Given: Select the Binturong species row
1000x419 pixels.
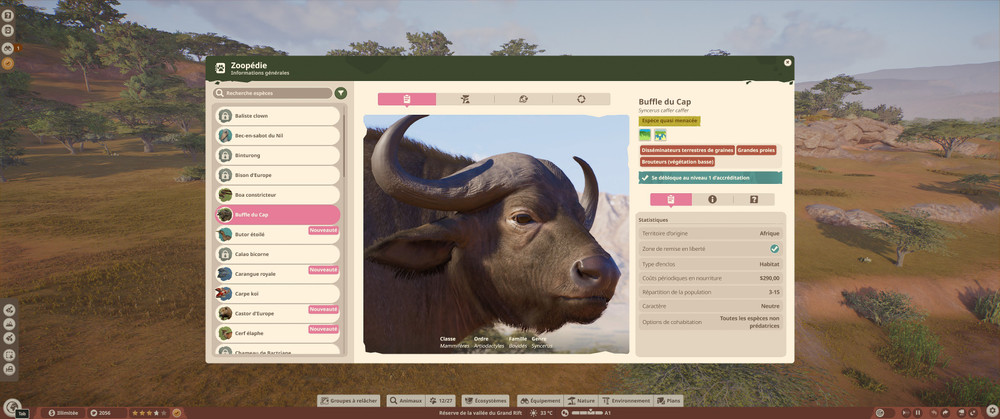Looking at the screenshot, I should [x=277, y=156].
